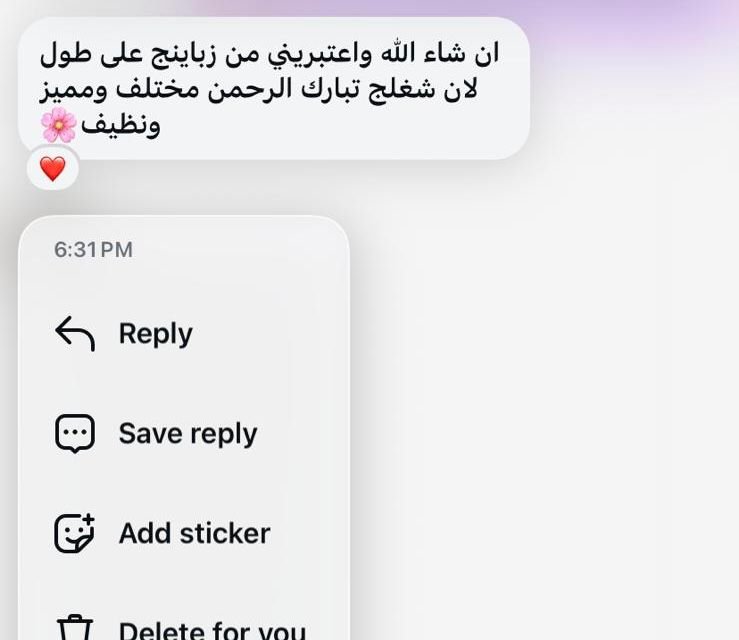Click the plus sign on sticker icon
The height and width of the screenshot is (640, 739).
(88, 519)
